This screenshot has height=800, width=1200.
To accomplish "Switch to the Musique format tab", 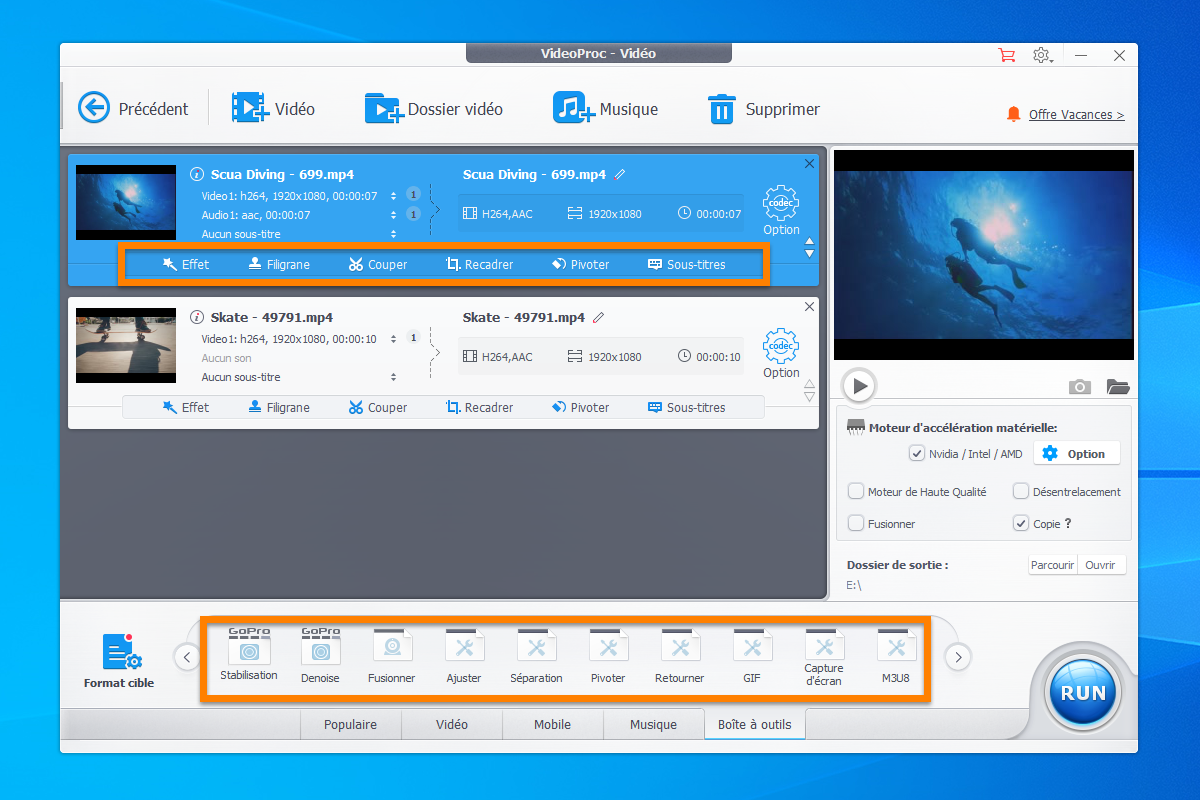I will point(653,724).
